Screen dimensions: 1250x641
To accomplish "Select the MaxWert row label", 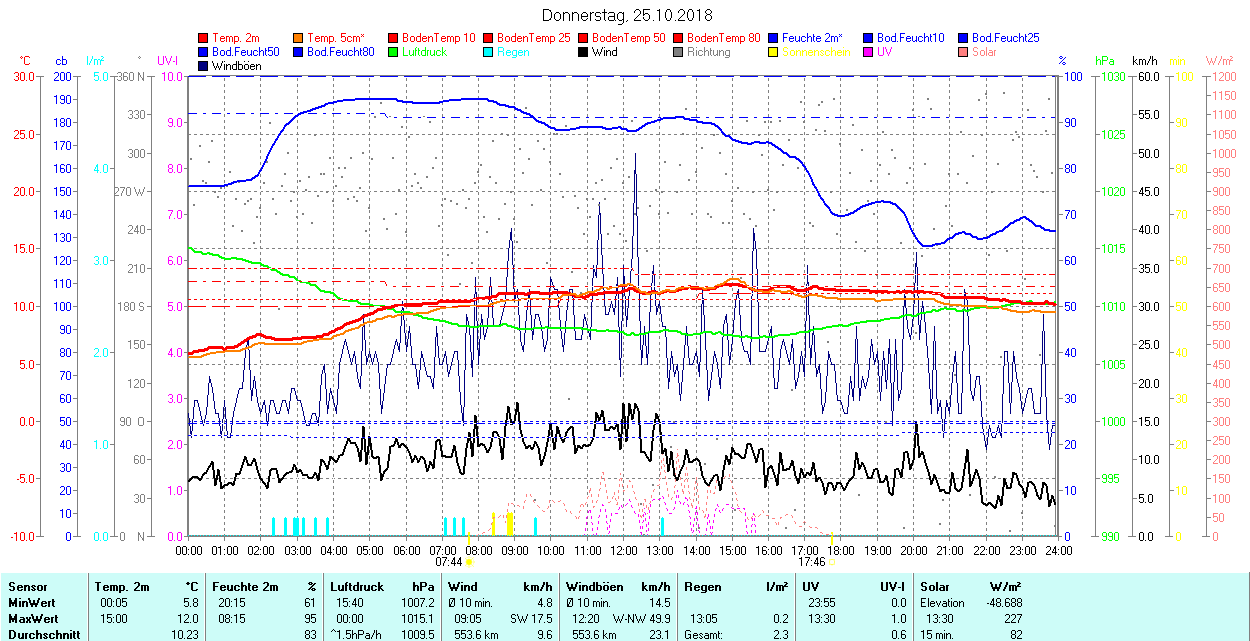I will coord(31,619).
